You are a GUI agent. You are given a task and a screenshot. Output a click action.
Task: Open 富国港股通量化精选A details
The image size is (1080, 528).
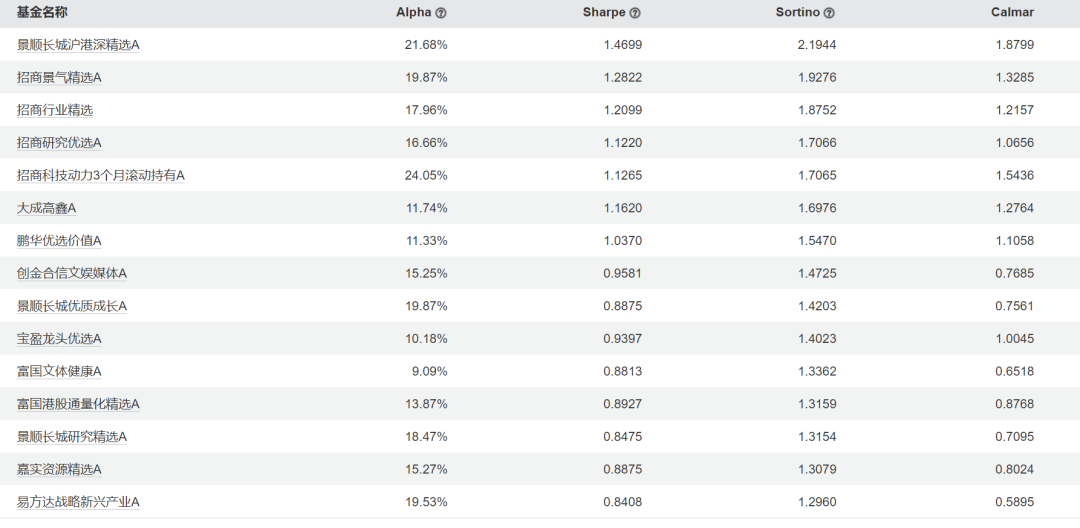click(x=78, y=404)
